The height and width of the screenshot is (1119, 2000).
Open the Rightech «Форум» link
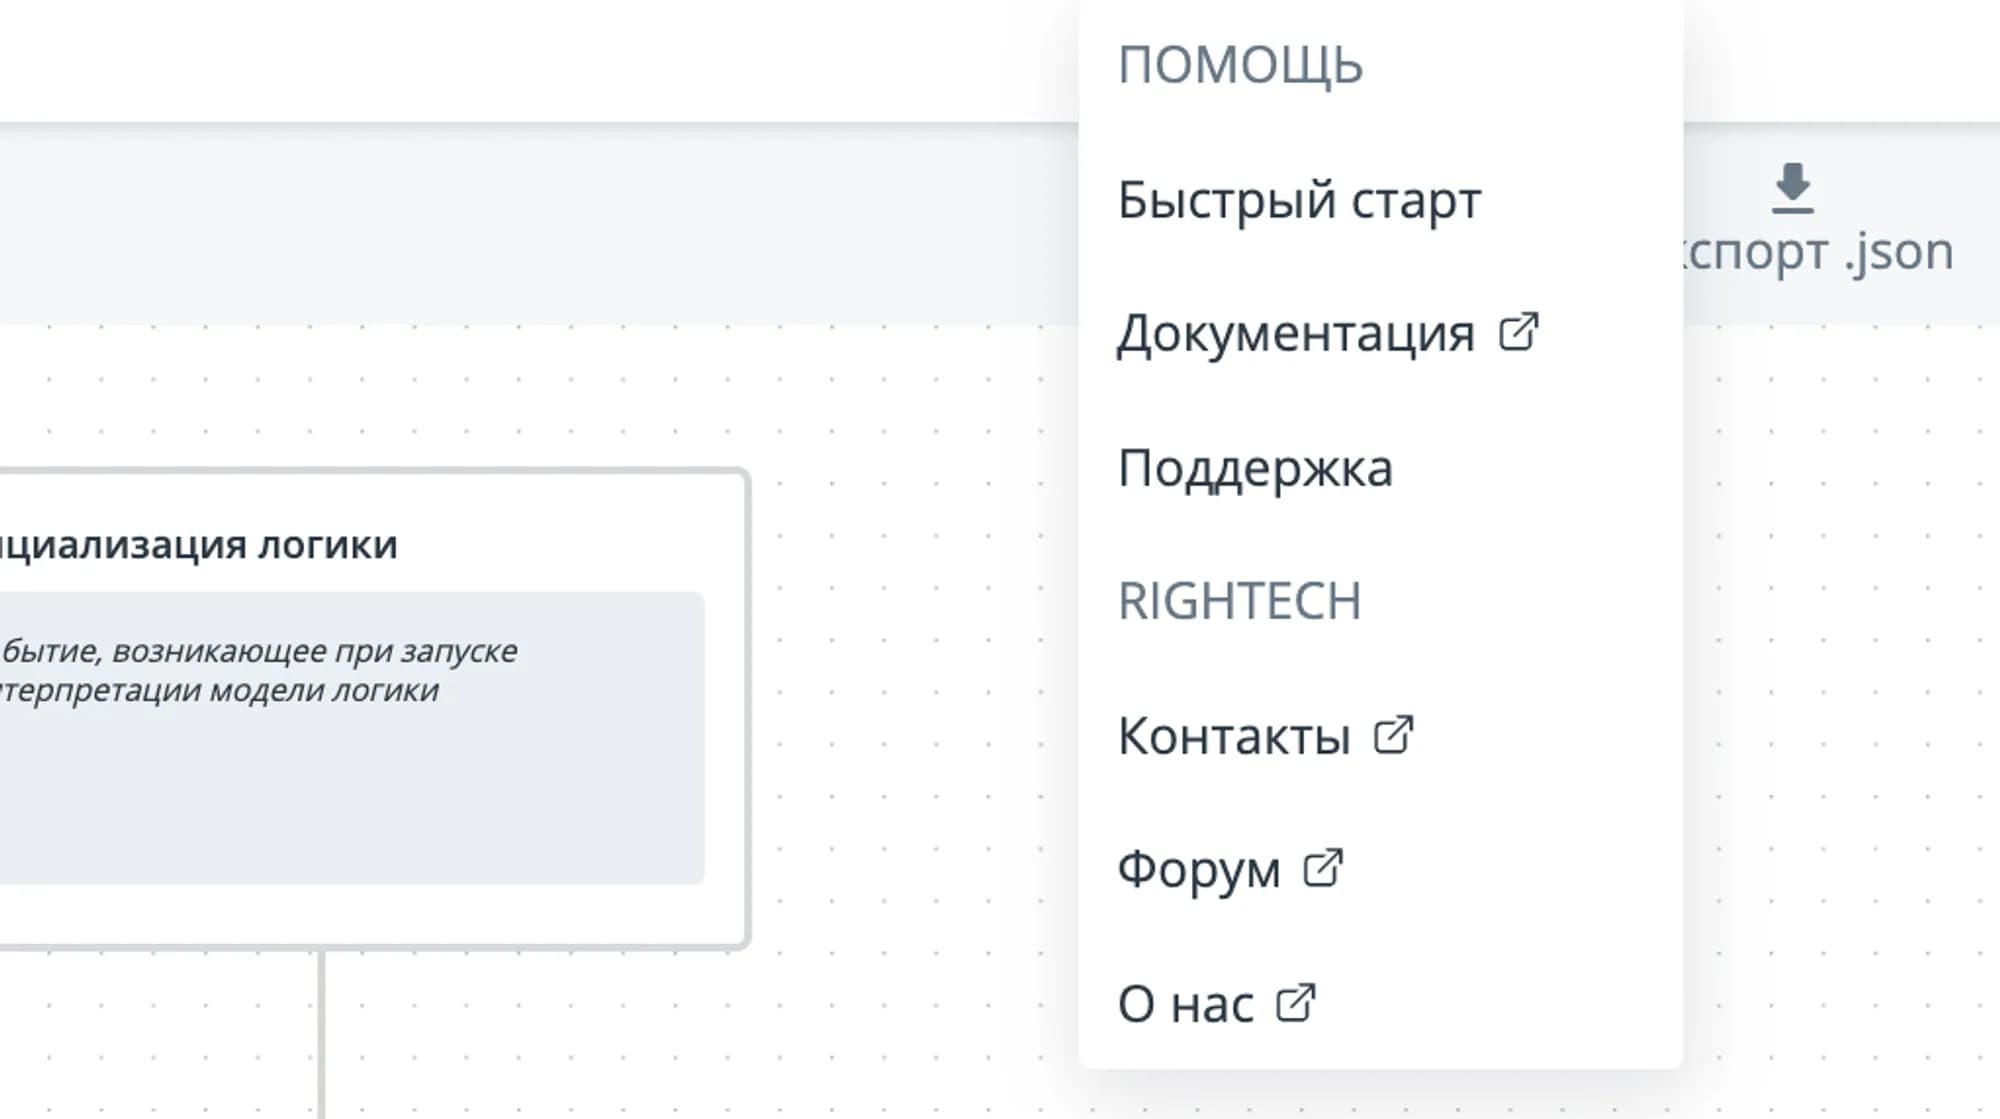click(x=1198, y=869)
